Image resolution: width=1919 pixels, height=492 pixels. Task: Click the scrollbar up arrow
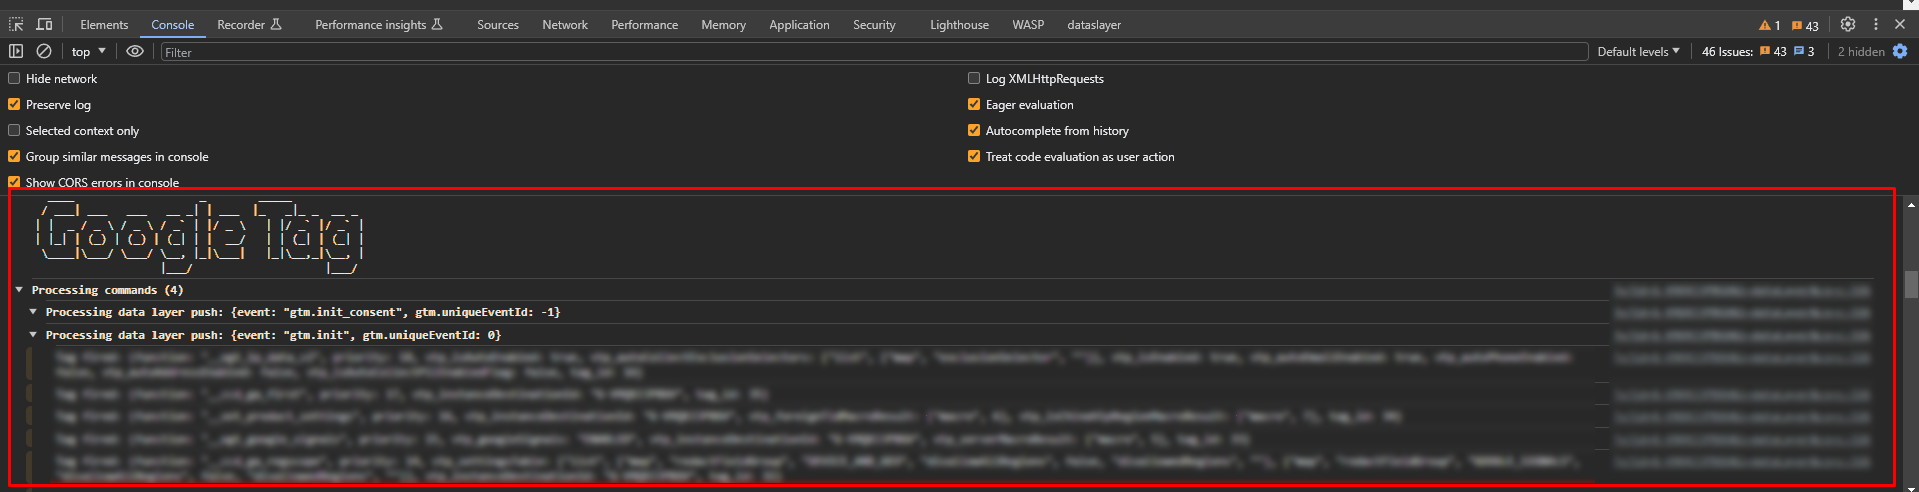(1911, 204)
